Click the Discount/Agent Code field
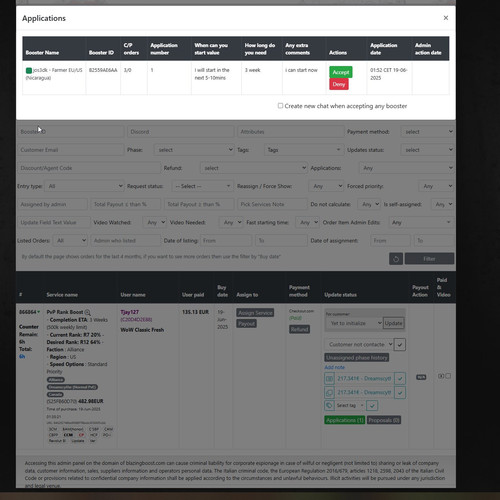500x500 pixels. tap(89, 168)
